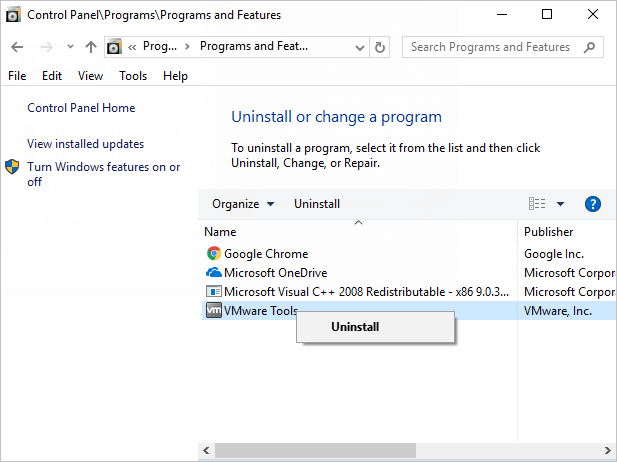The height and width of the screenshot is (462, 617).
Task: Click the search magnifier icon
Action: (x=589, y=47)
